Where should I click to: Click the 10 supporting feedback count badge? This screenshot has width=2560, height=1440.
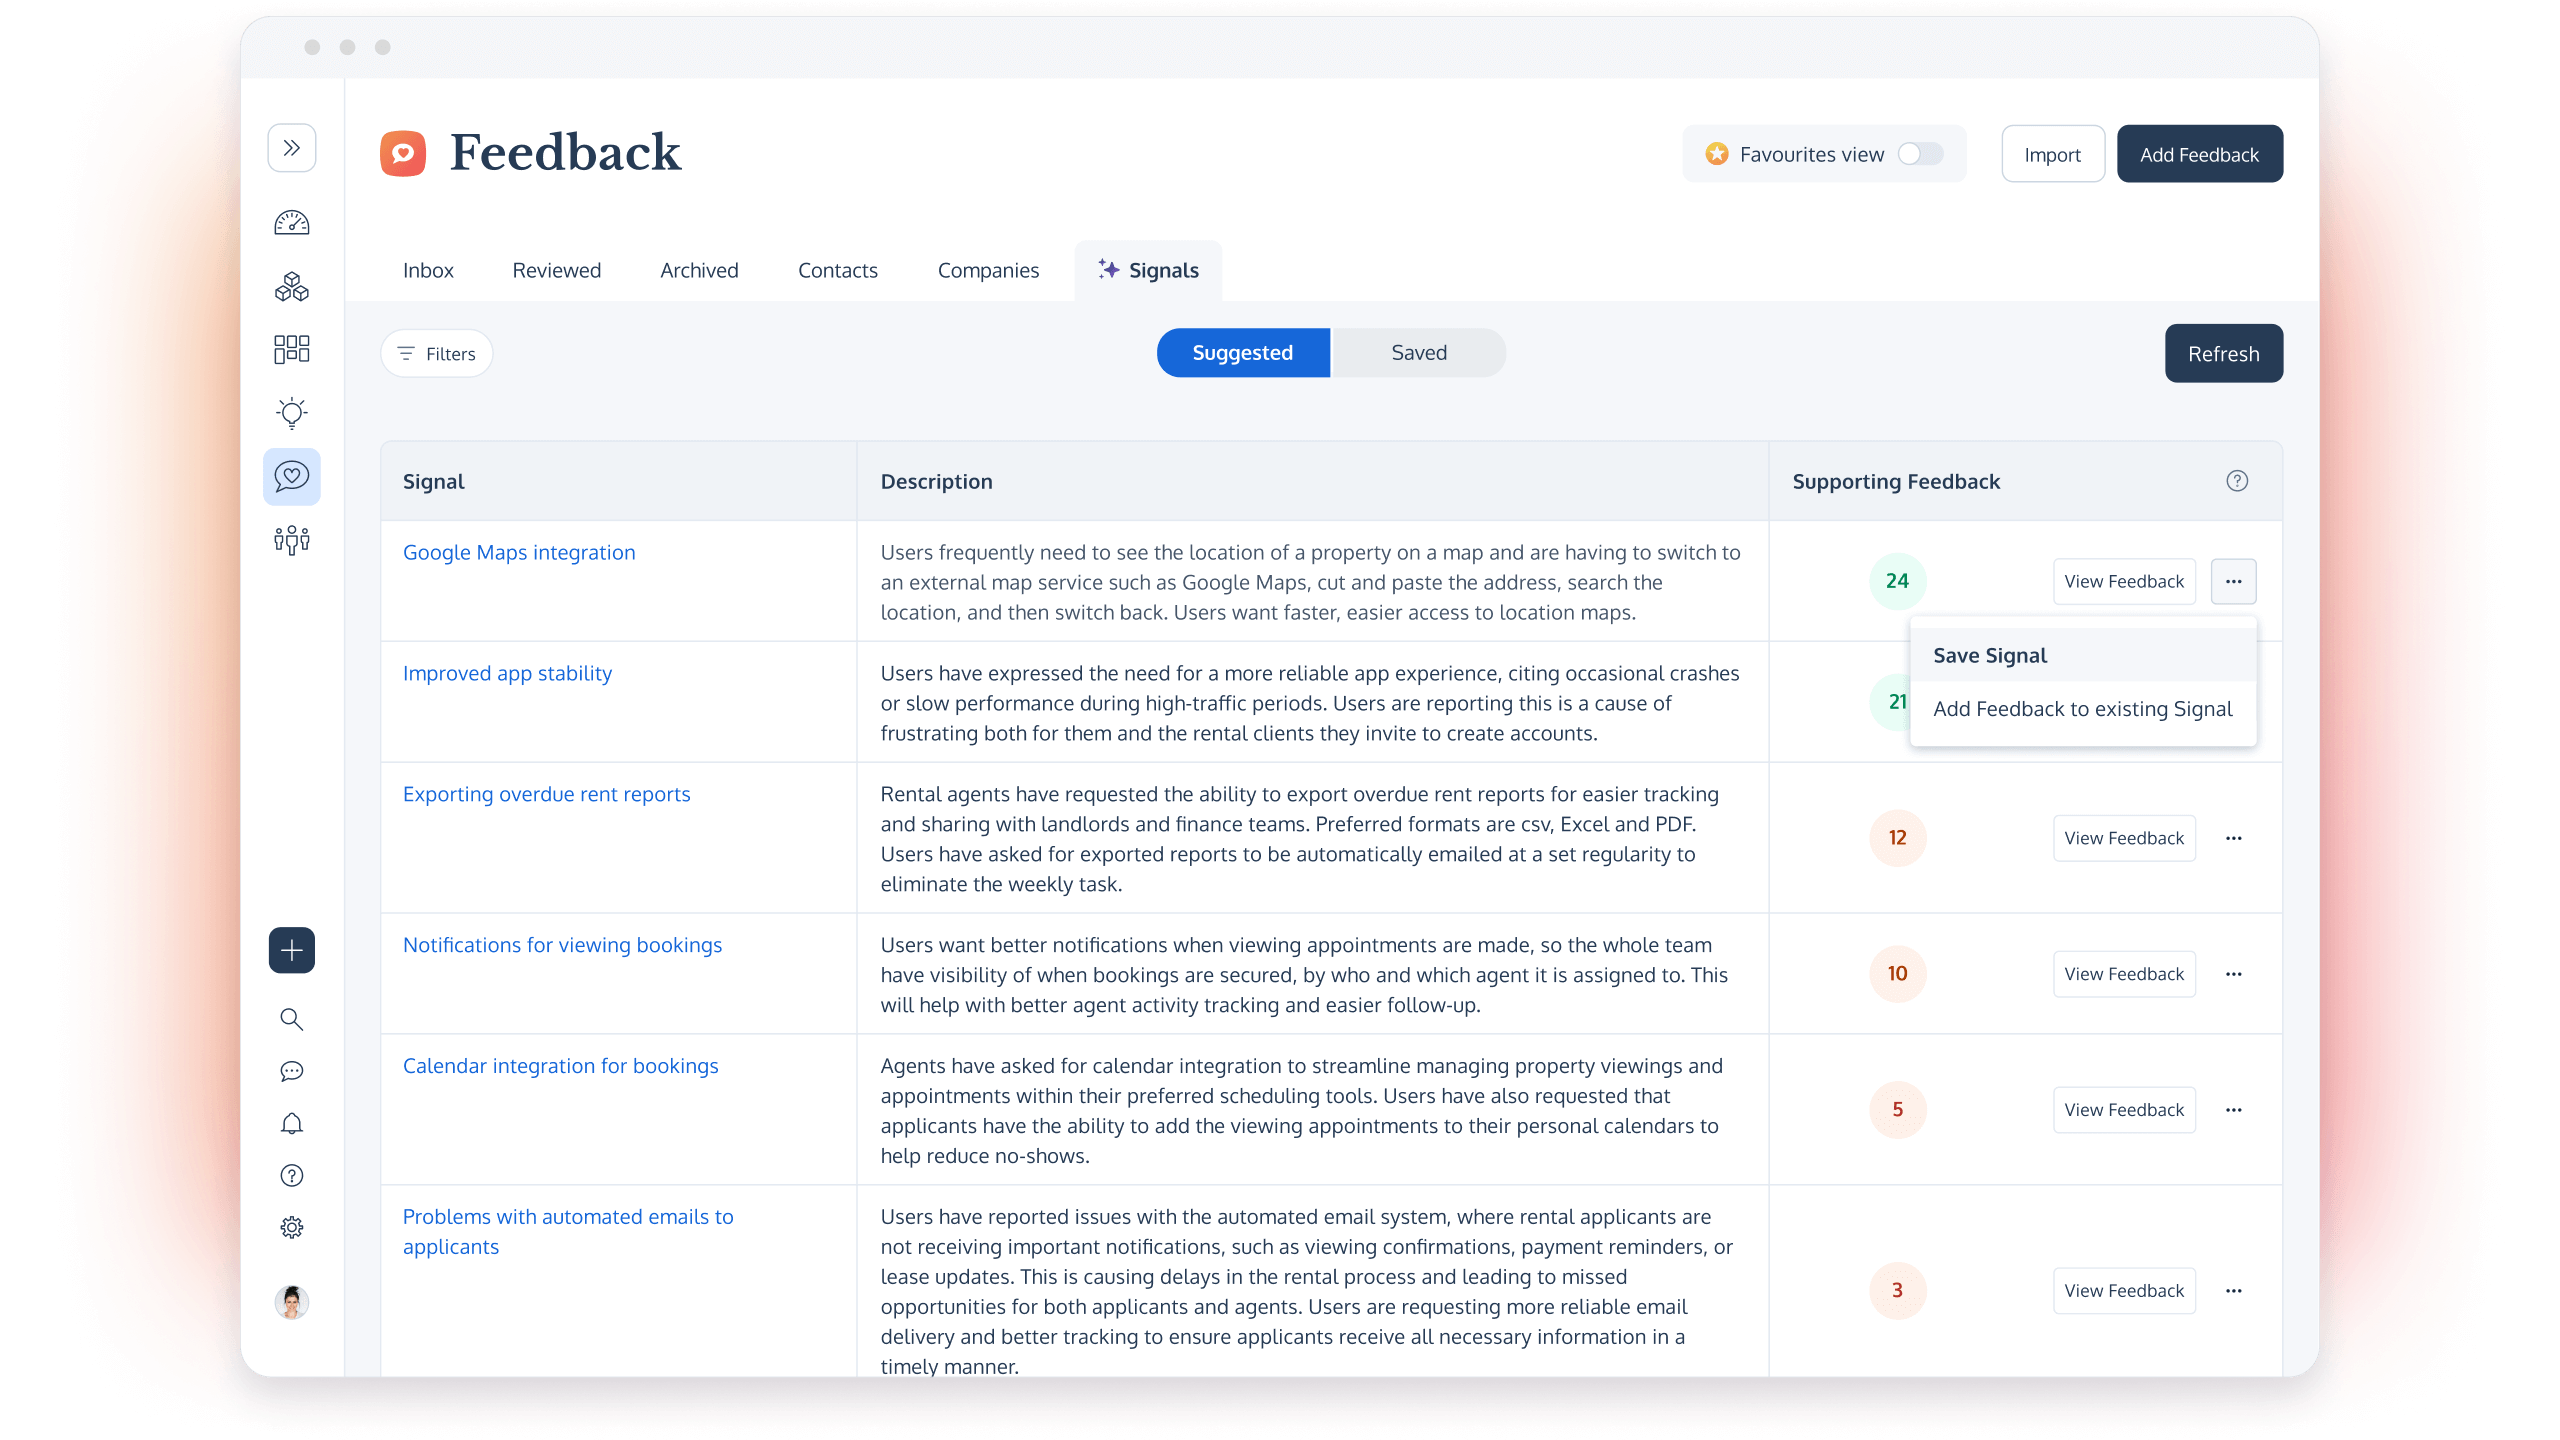1897,974
